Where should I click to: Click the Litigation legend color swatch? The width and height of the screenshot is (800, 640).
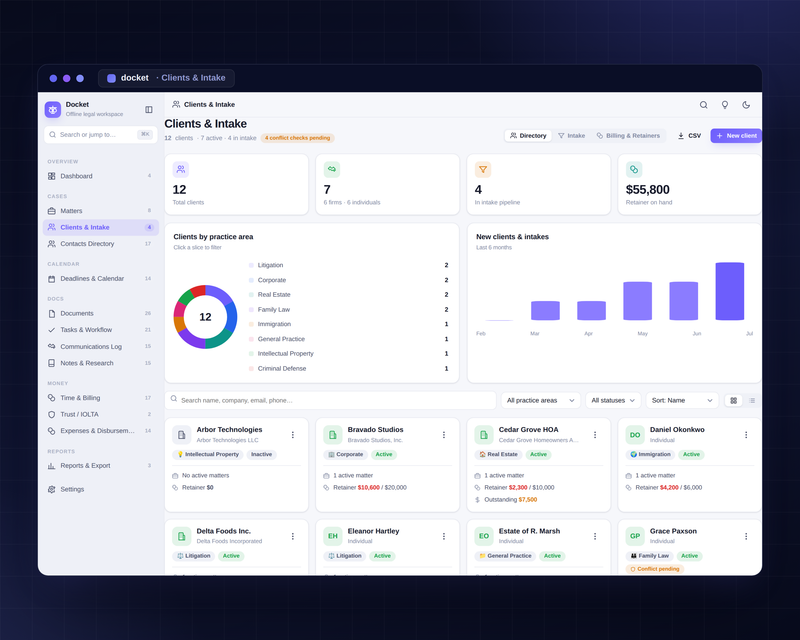[251, 265]
